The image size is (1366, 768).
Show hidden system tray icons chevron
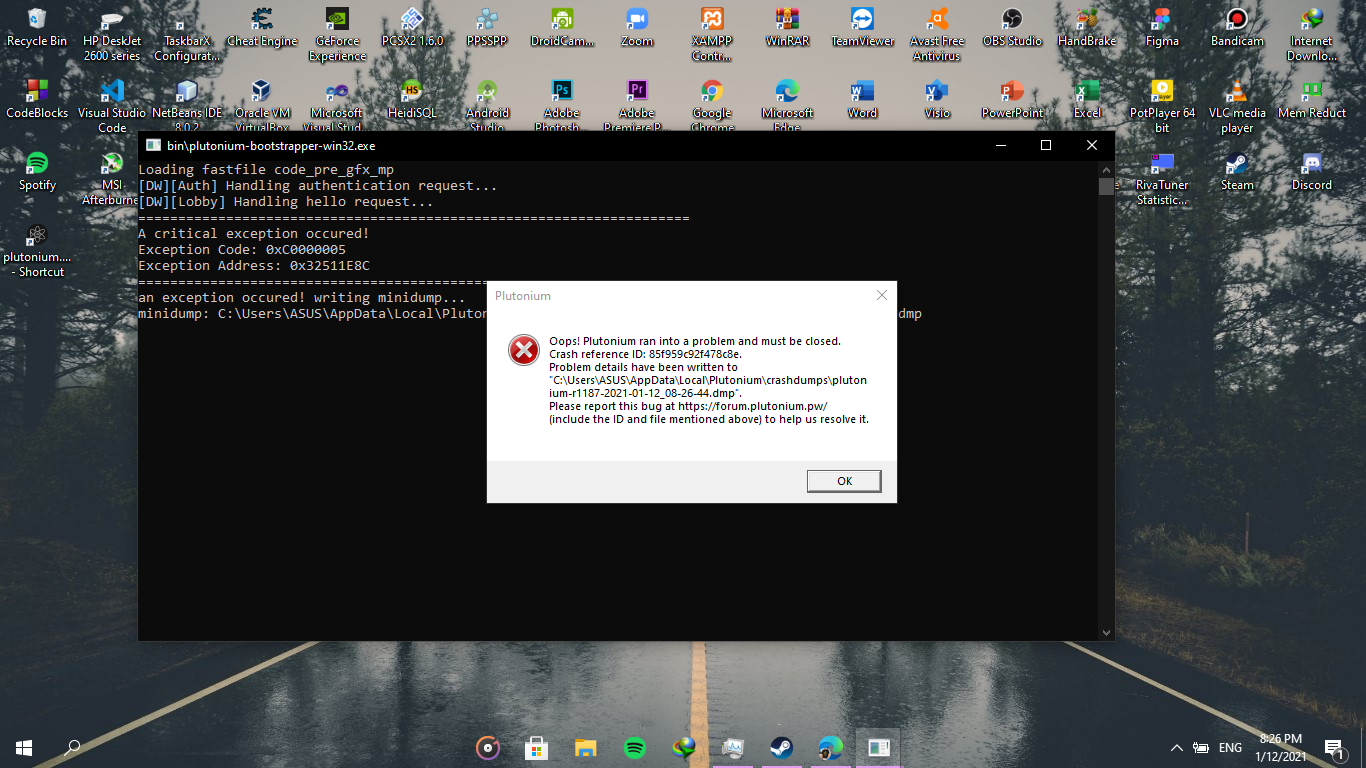pyautogui.click(x=1177, y=748)
